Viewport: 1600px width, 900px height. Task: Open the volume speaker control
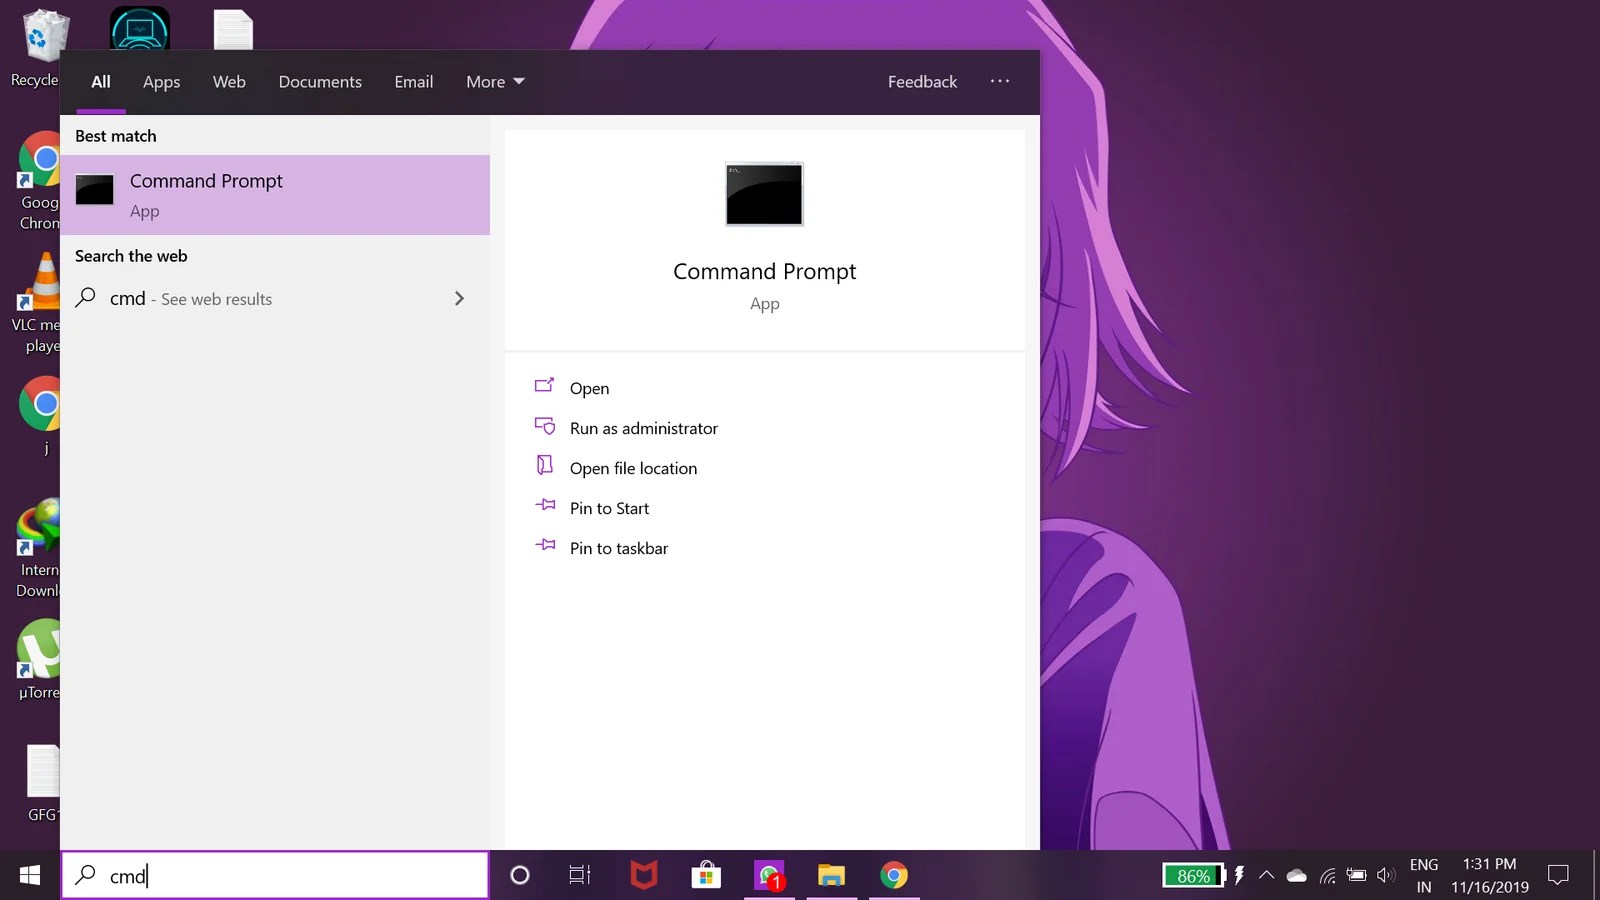[x=1385, y=875]
